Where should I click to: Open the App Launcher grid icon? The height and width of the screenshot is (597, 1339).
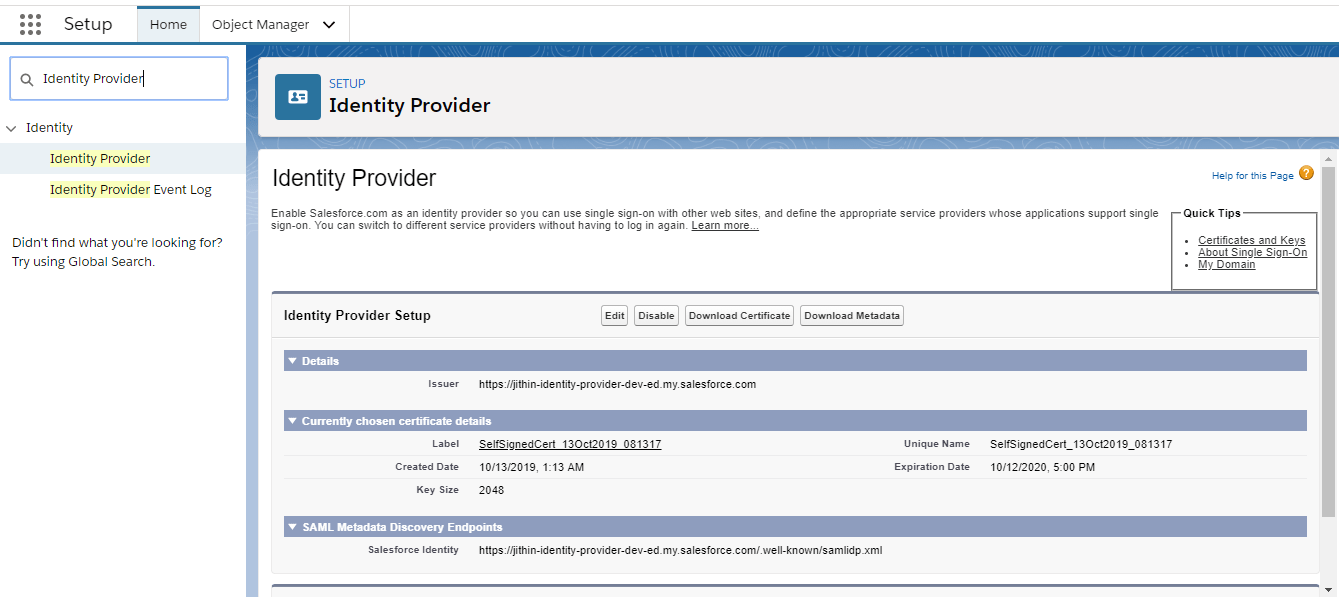30,24
